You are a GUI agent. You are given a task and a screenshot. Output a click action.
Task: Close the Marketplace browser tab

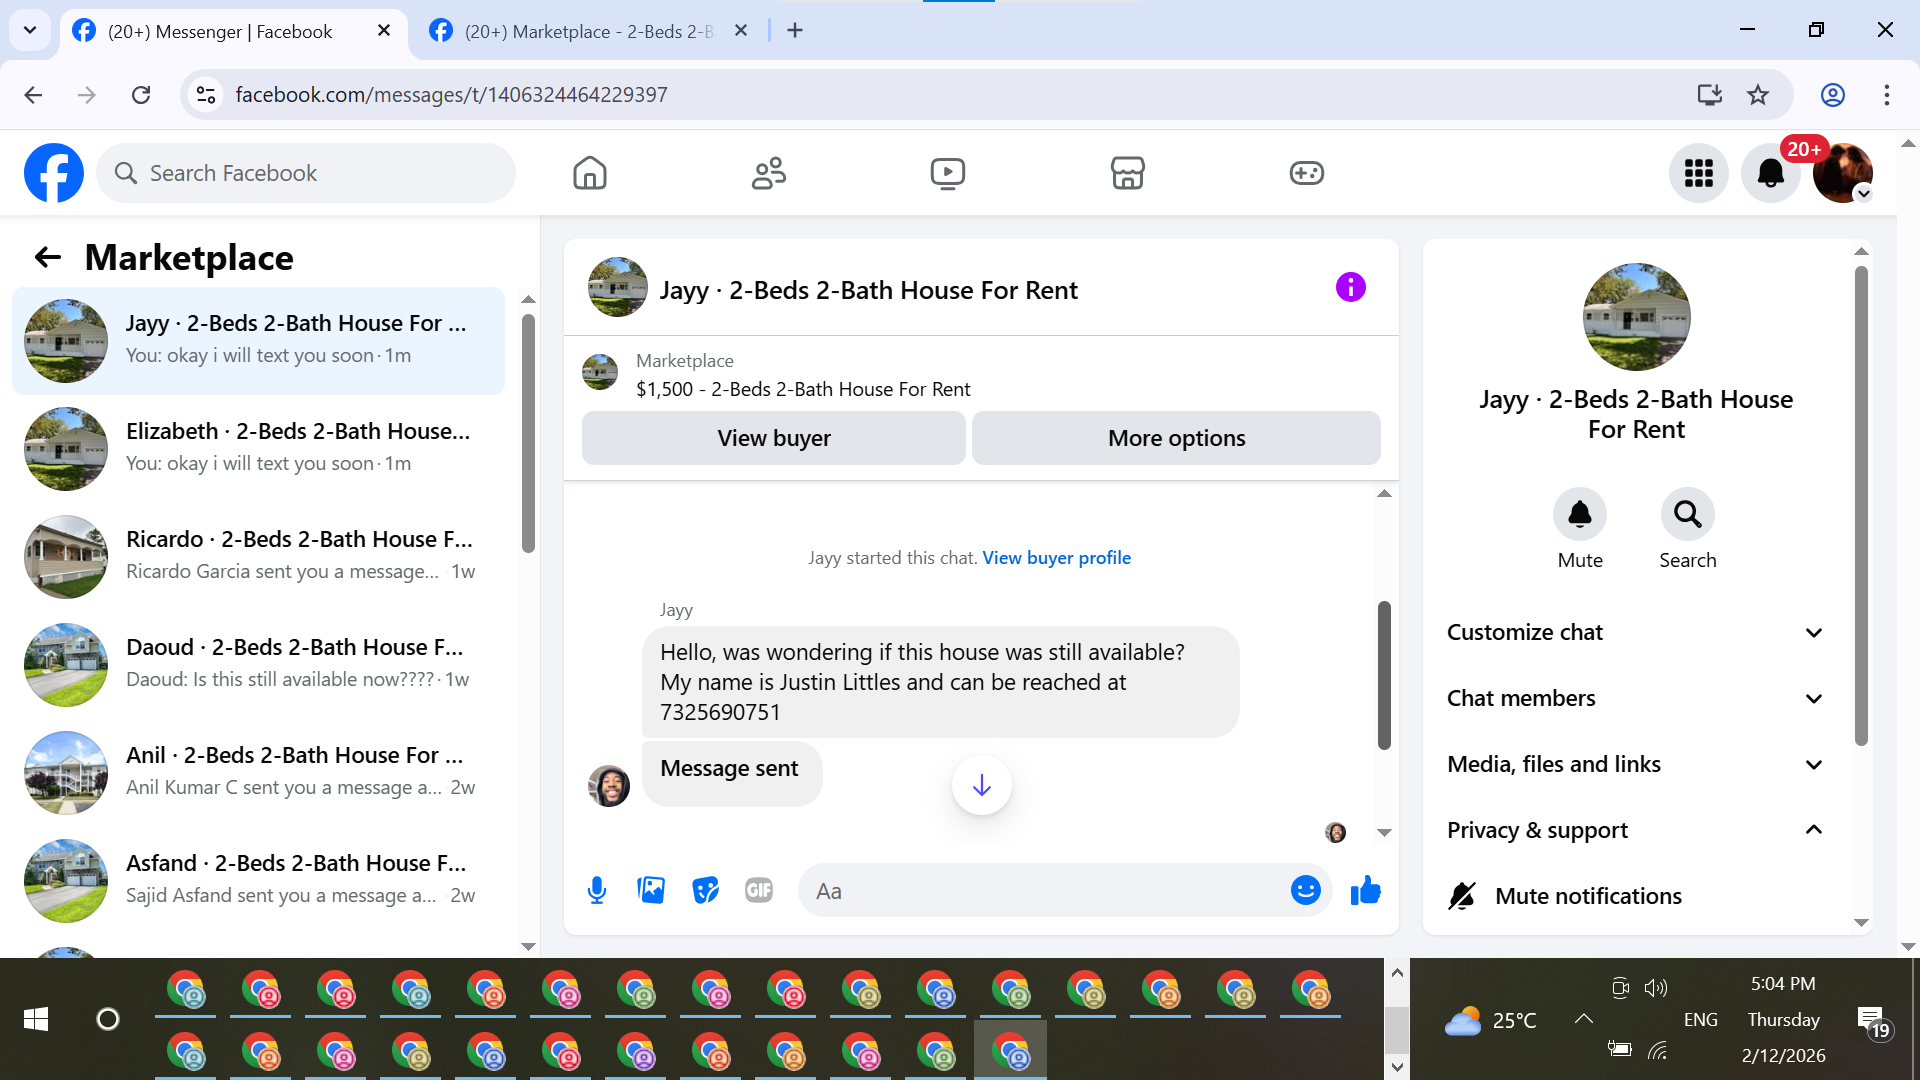point(741,31)
